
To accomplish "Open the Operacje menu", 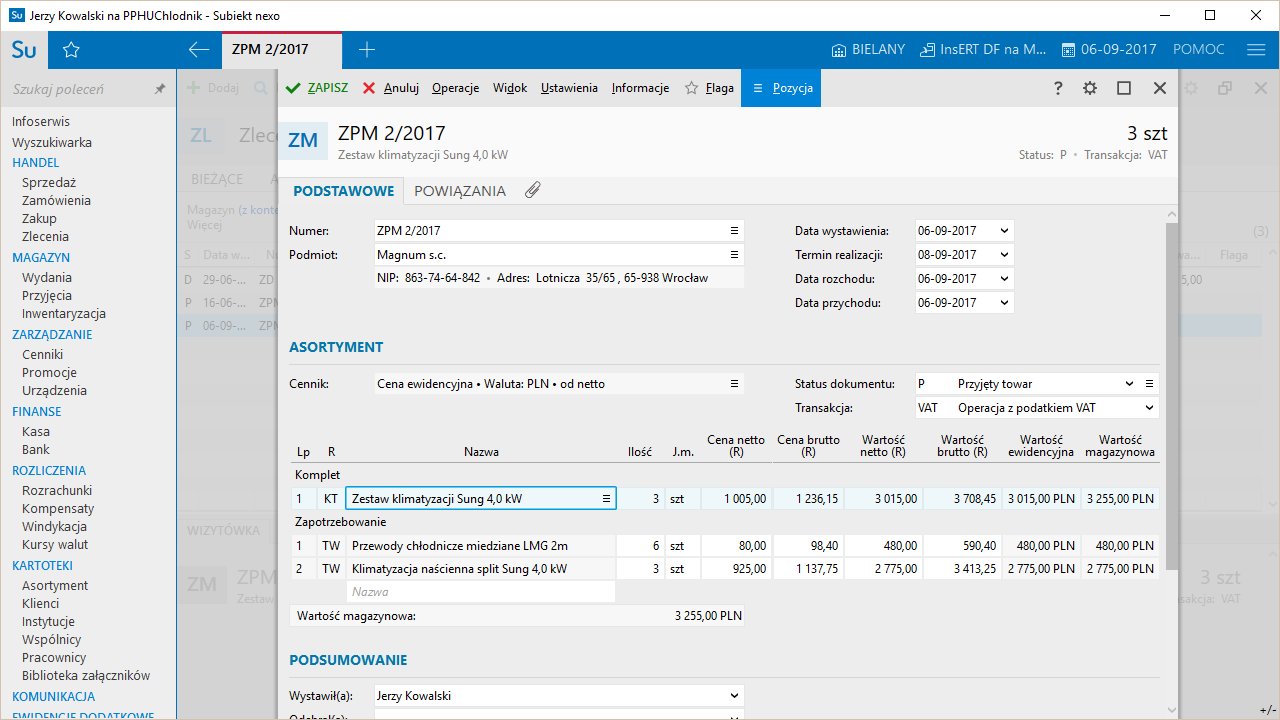I will [455, 88].
